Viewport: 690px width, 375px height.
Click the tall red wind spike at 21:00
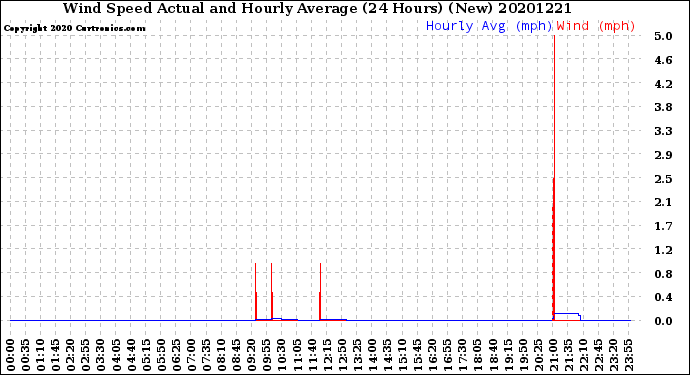(554, 178)
